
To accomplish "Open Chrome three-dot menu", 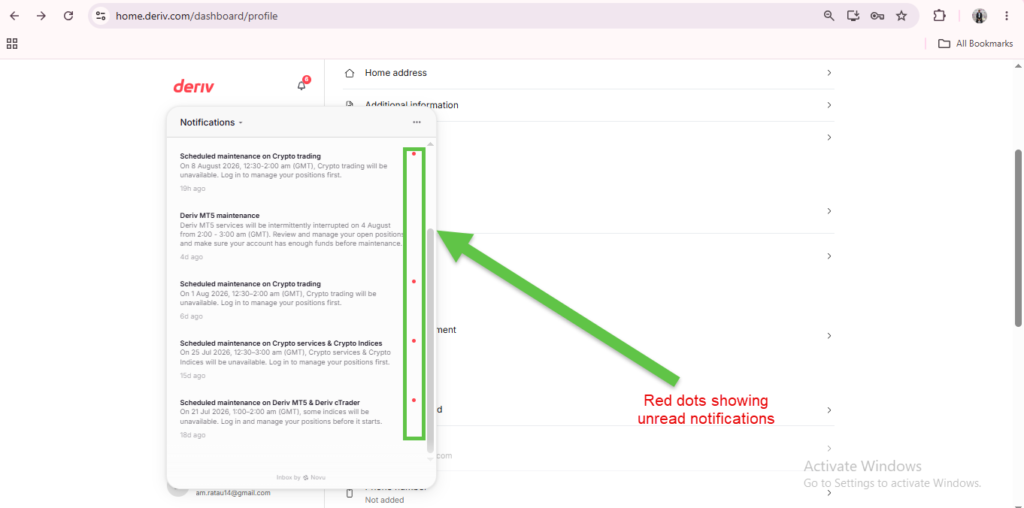I will pyautogui.click(x=1006, y=16).
